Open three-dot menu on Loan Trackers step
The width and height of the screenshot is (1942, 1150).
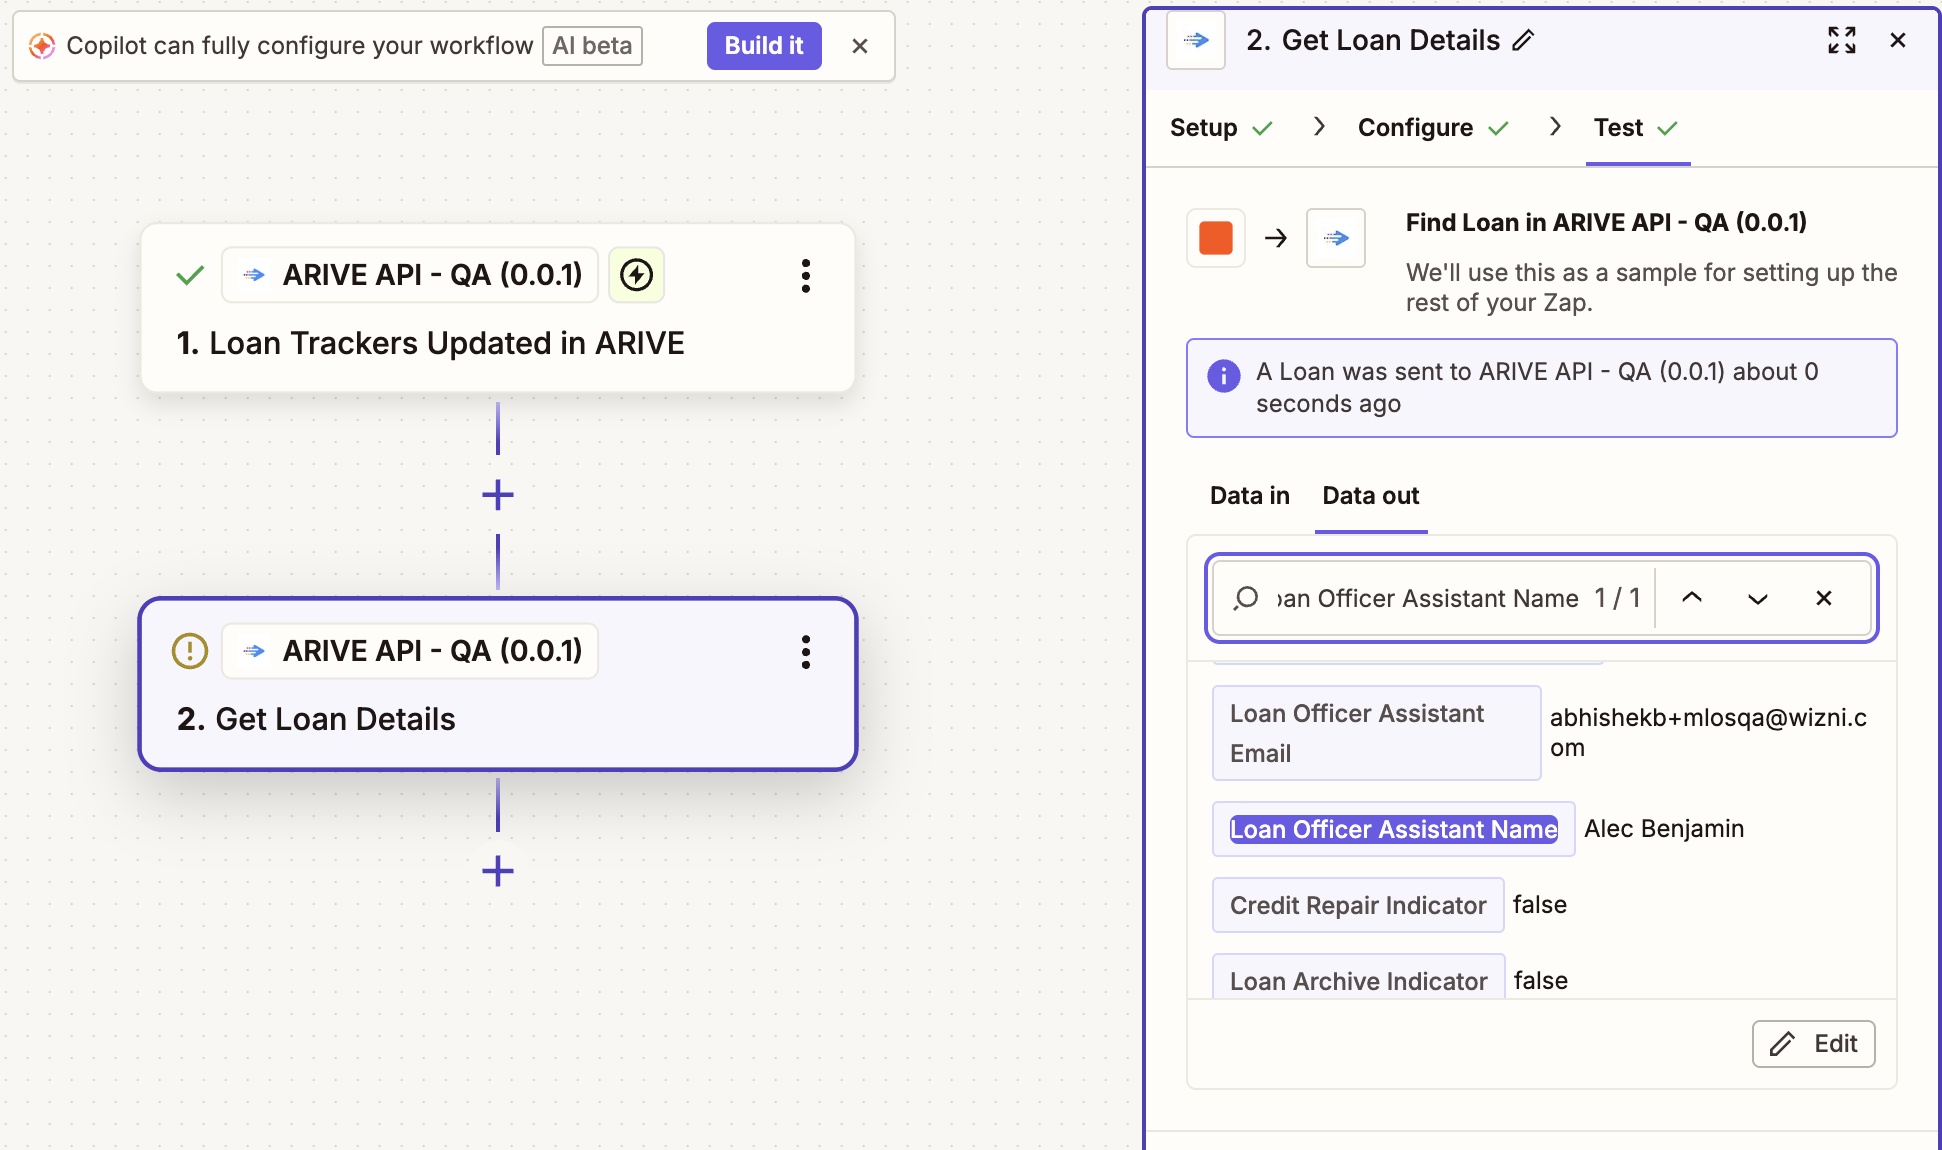pos(805,276)
